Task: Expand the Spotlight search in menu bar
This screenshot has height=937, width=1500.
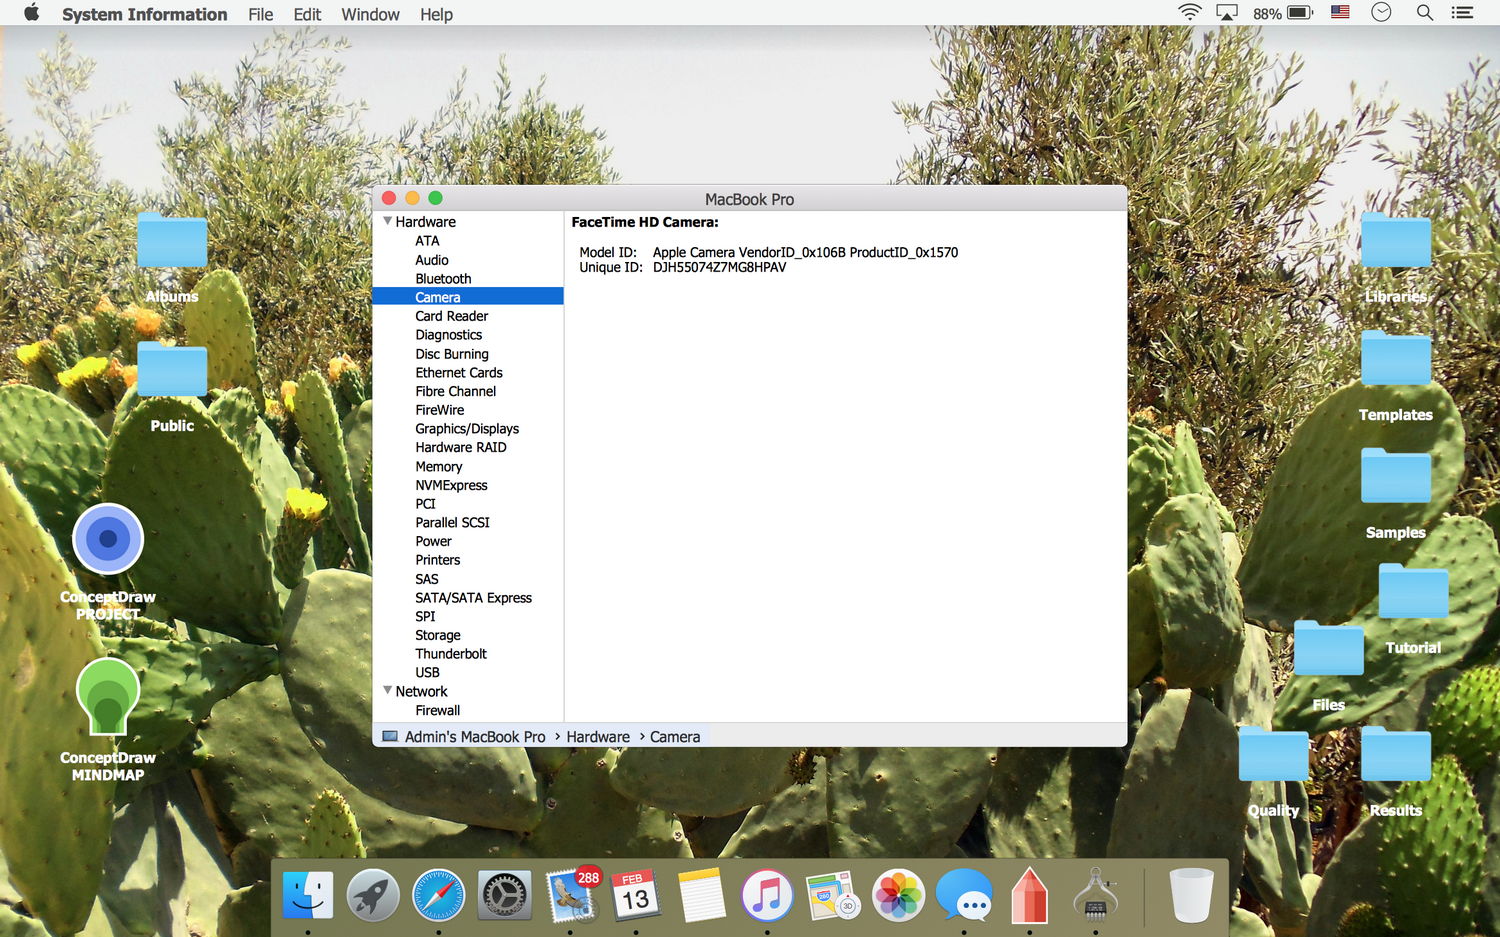Action: point(1424,13)
